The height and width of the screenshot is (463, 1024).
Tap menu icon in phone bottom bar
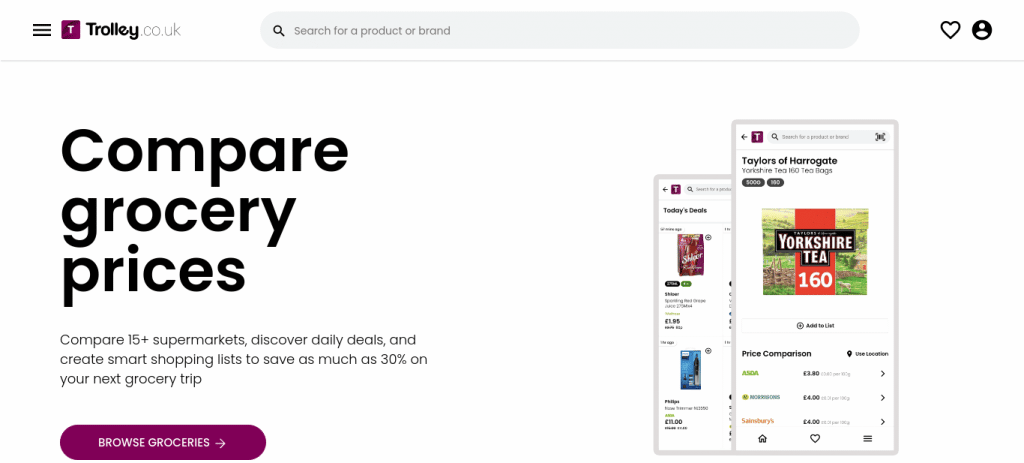coord(868,439)
